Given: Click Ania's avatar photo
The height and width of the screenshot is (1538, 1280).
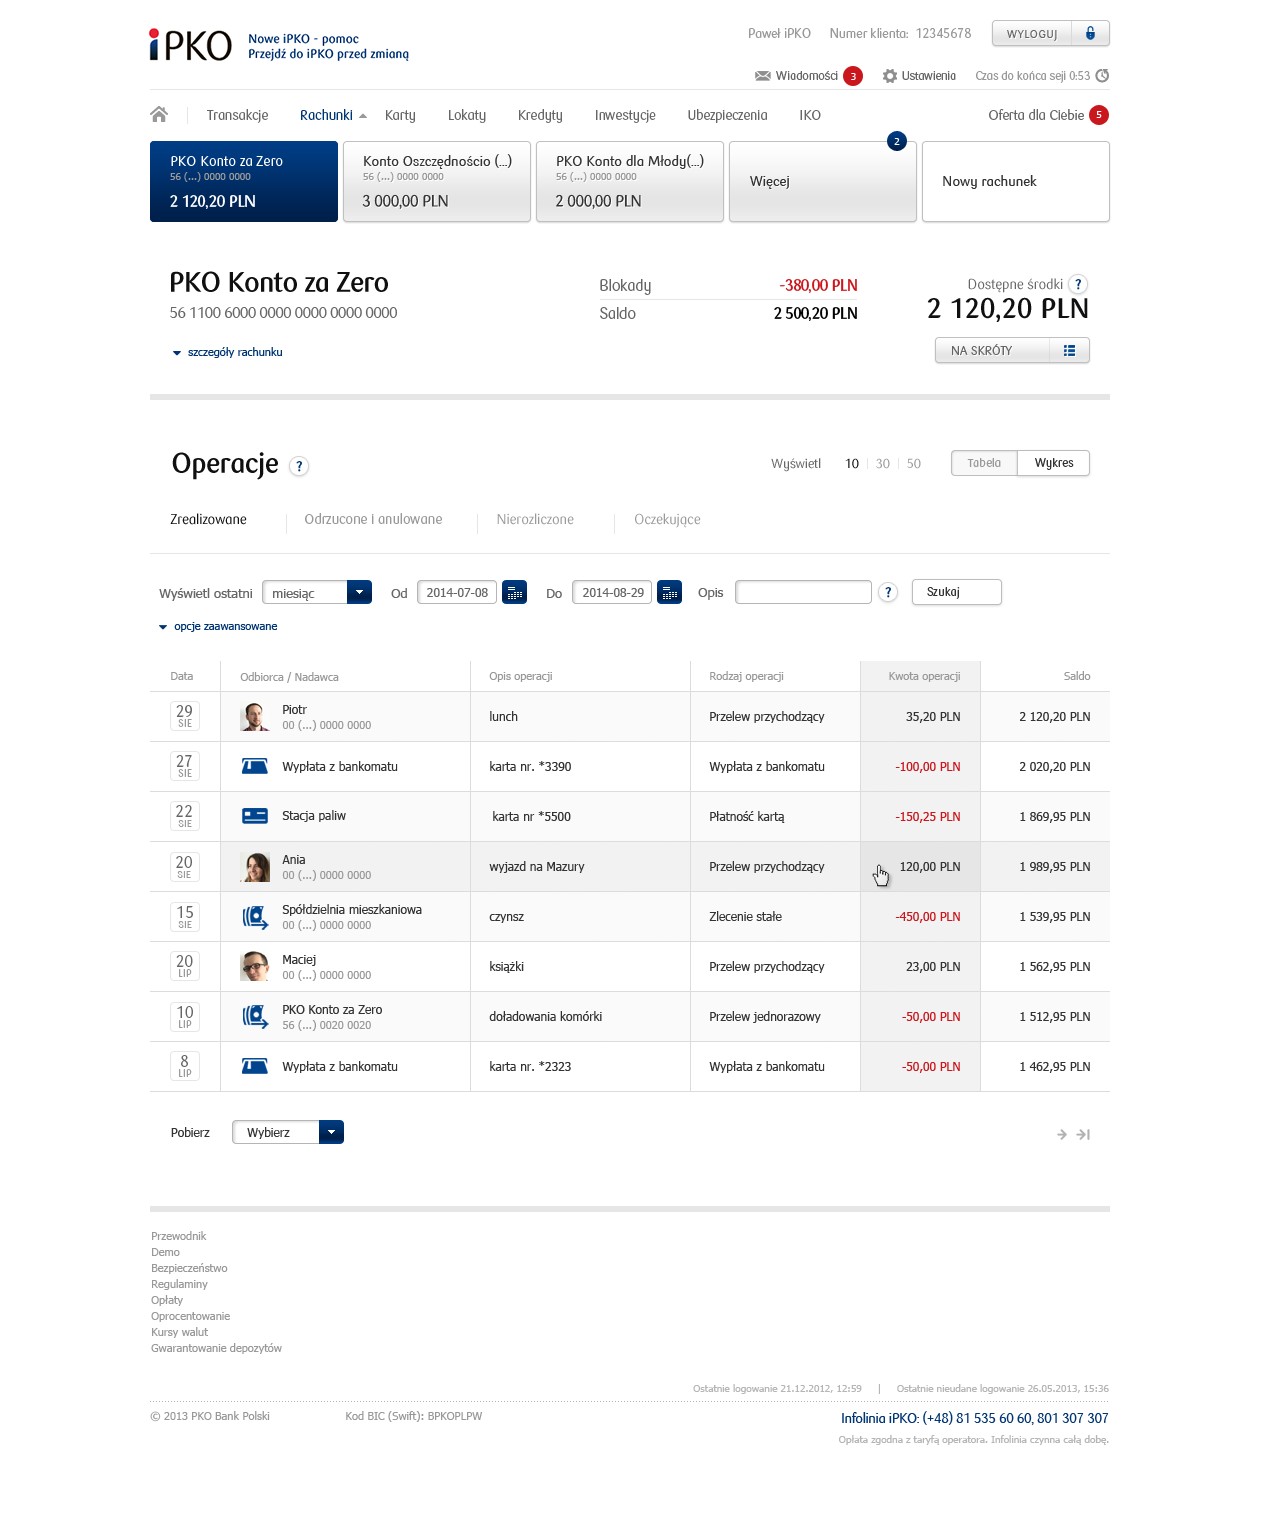Looking at the screenshot, I should [255, 867].
